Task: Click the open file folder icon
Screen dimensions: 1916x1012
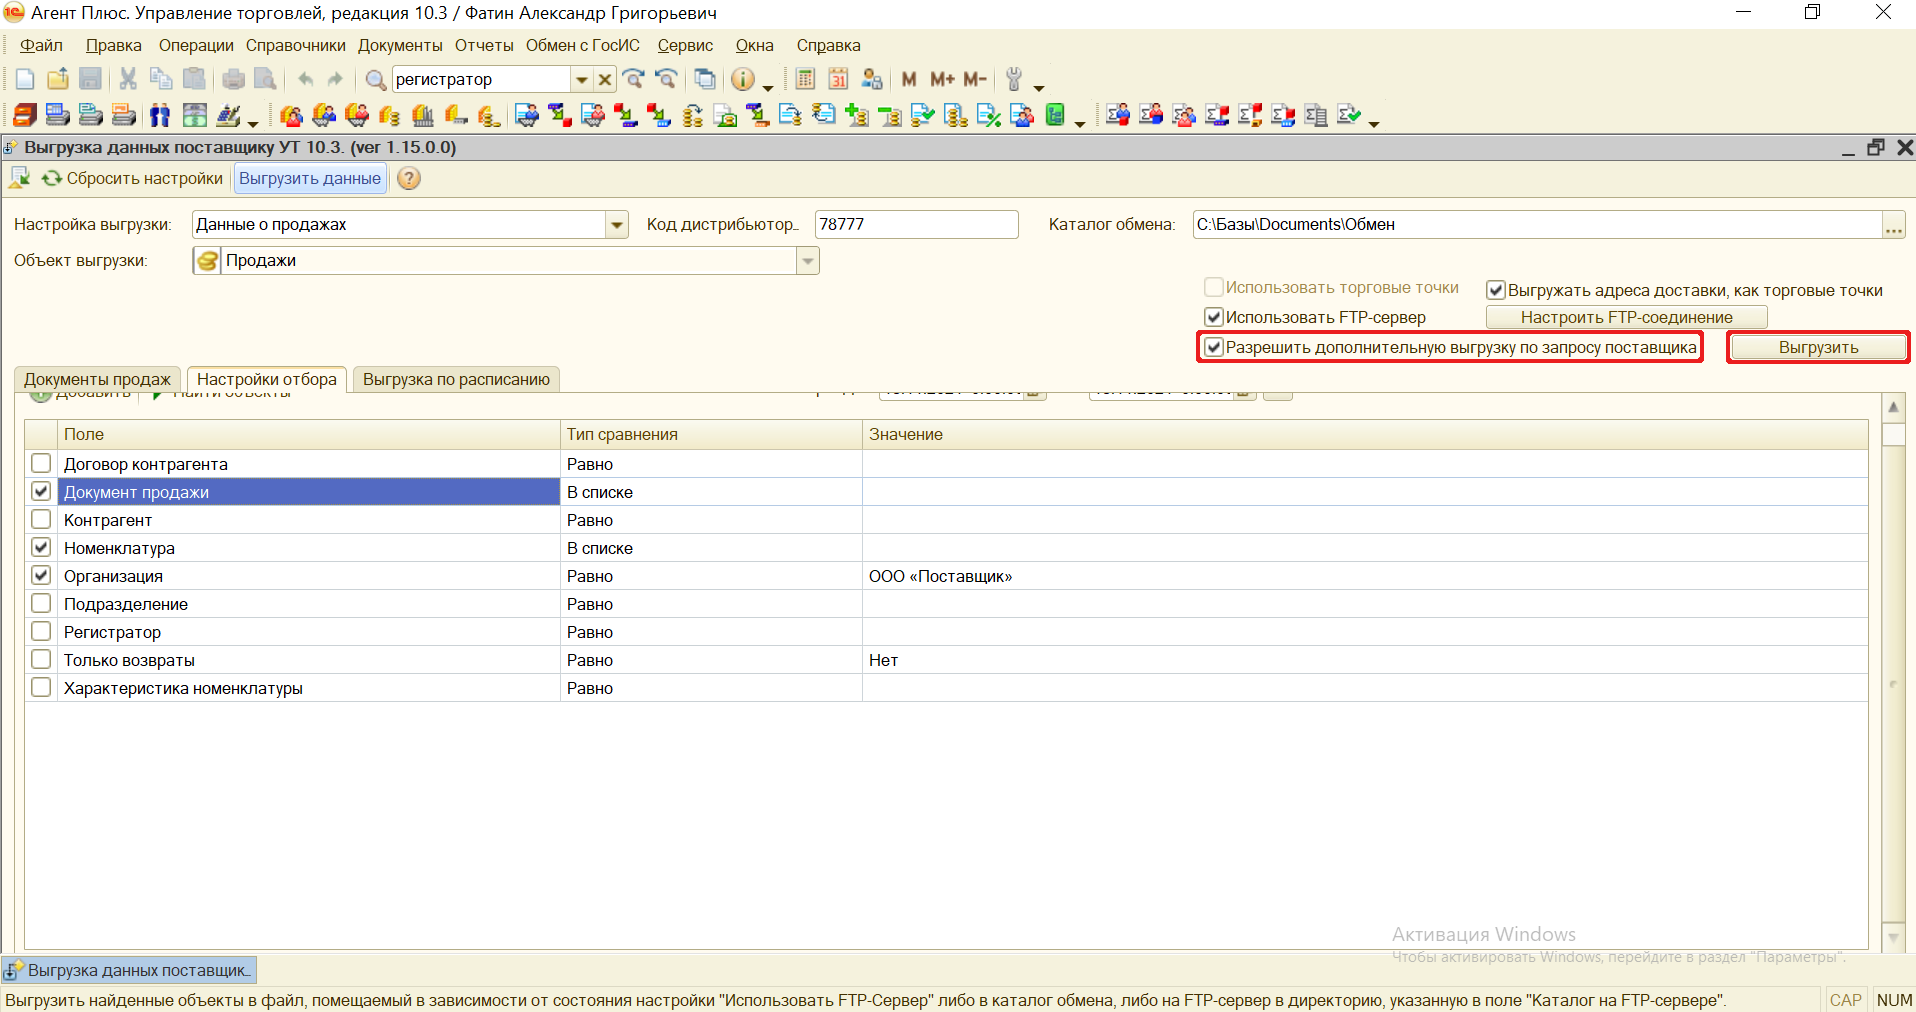Action: (58, 79)
